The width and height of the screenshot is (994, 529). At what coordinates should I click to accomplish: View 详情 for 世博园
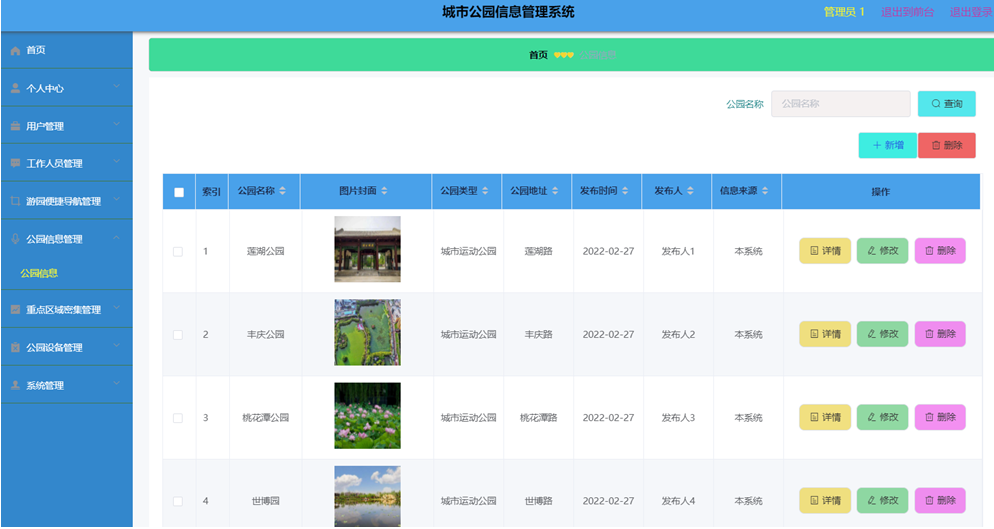pos(825,500)
